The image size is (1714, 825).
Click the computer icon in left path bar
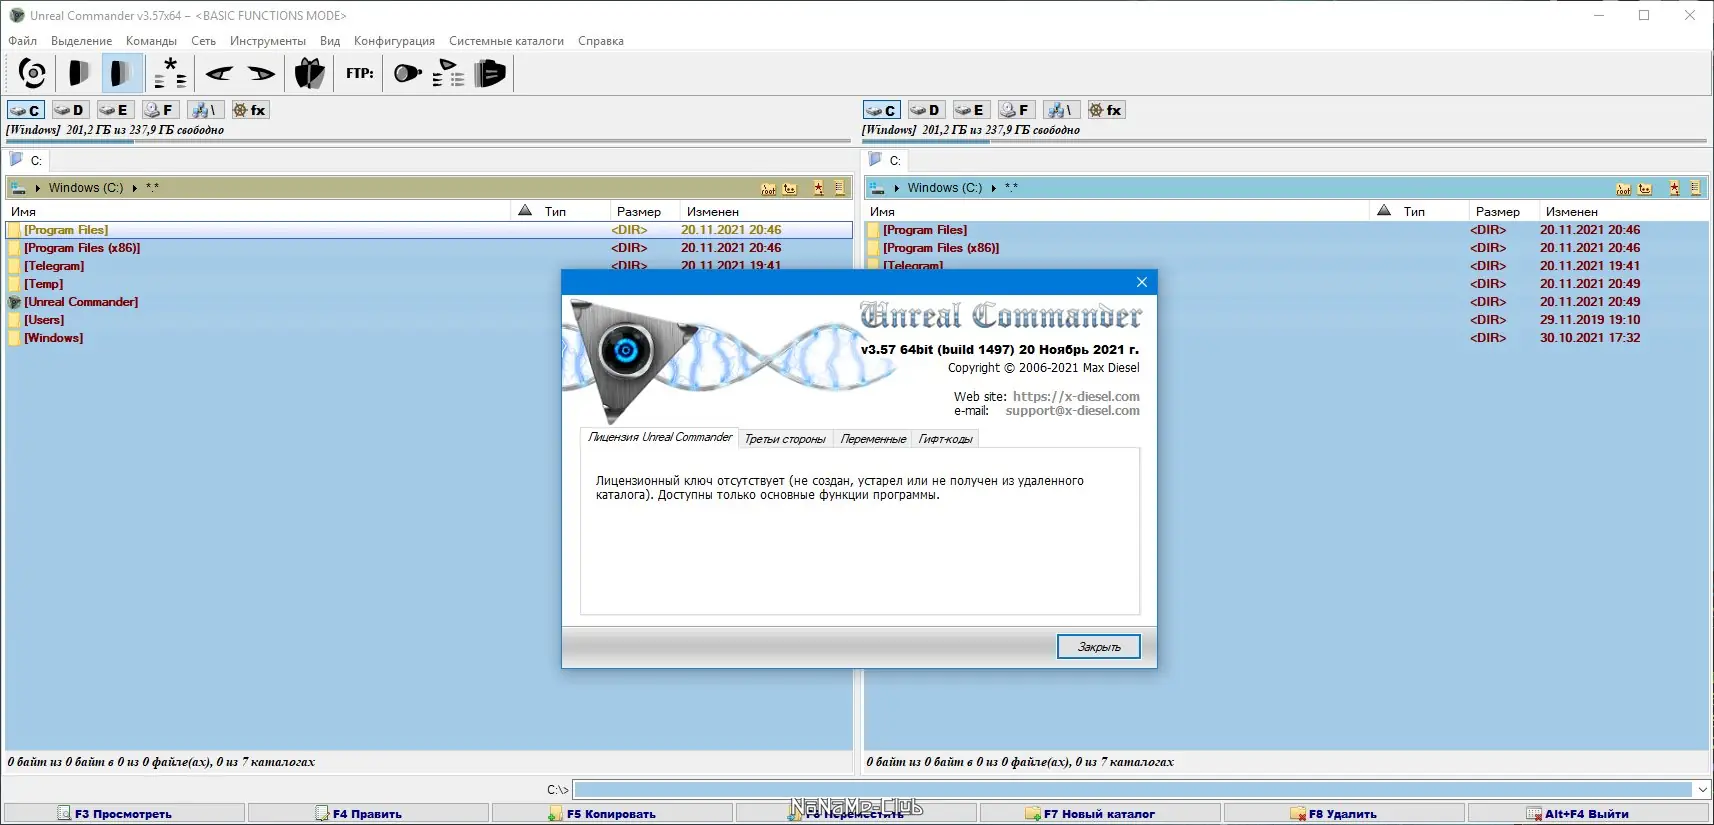[x=18, y=188]
